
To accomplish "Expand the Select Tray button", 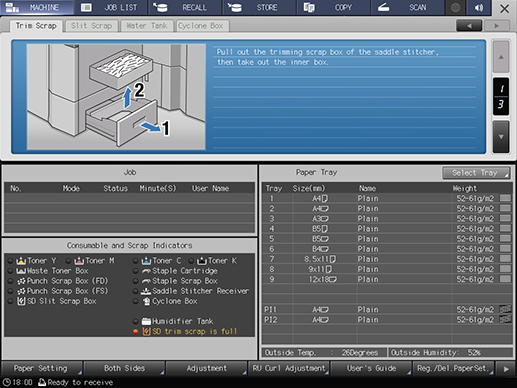I will (x=476, y=173).
